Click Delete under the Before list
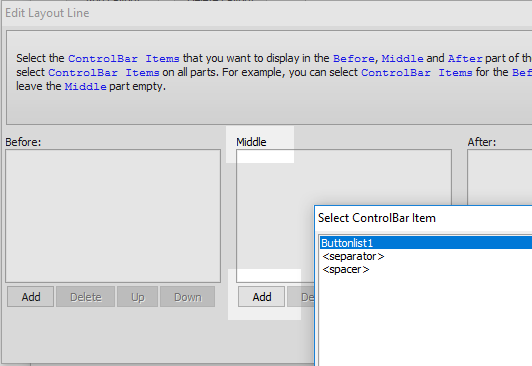This screenshot has width=532, height=366. click(86, 297)
